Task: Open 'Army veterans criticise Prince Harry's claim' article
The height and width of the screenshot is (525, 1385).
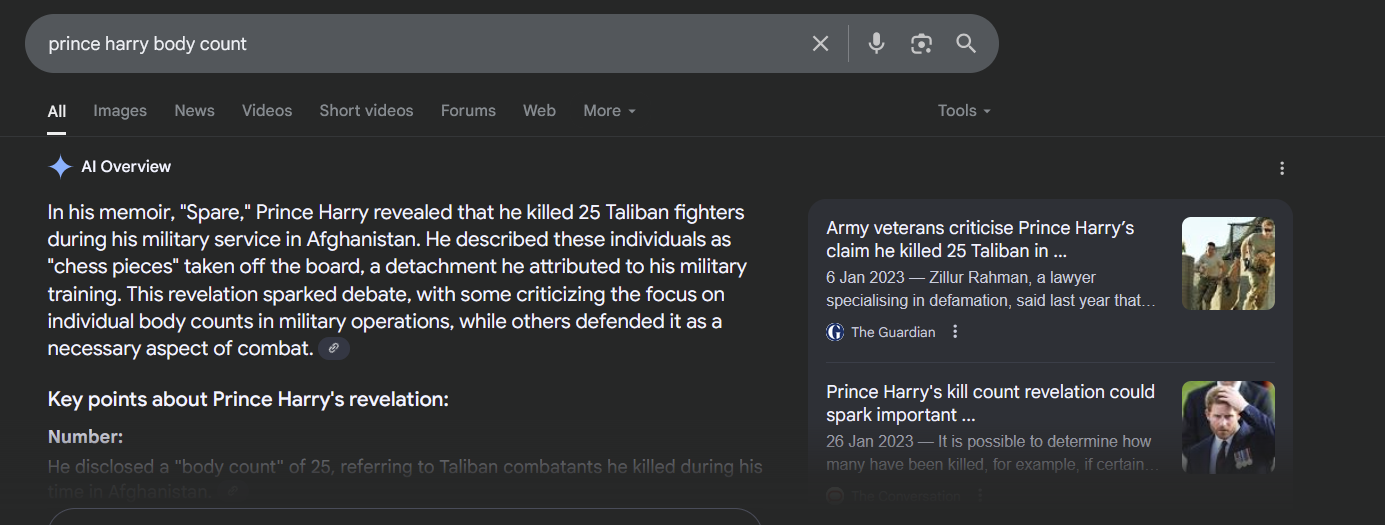Action: point(980,239)
